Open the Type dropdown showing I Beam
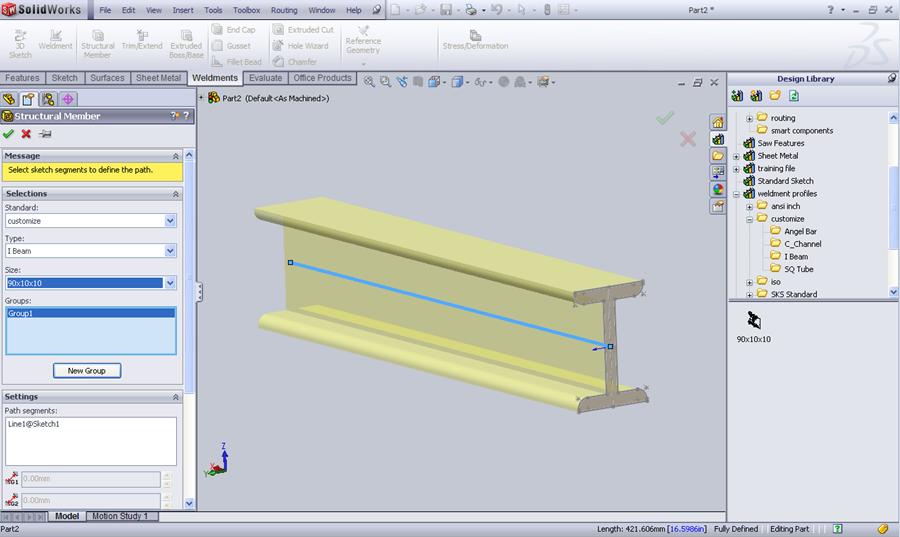This screenshot has height=537, width=900. (170, 251)
